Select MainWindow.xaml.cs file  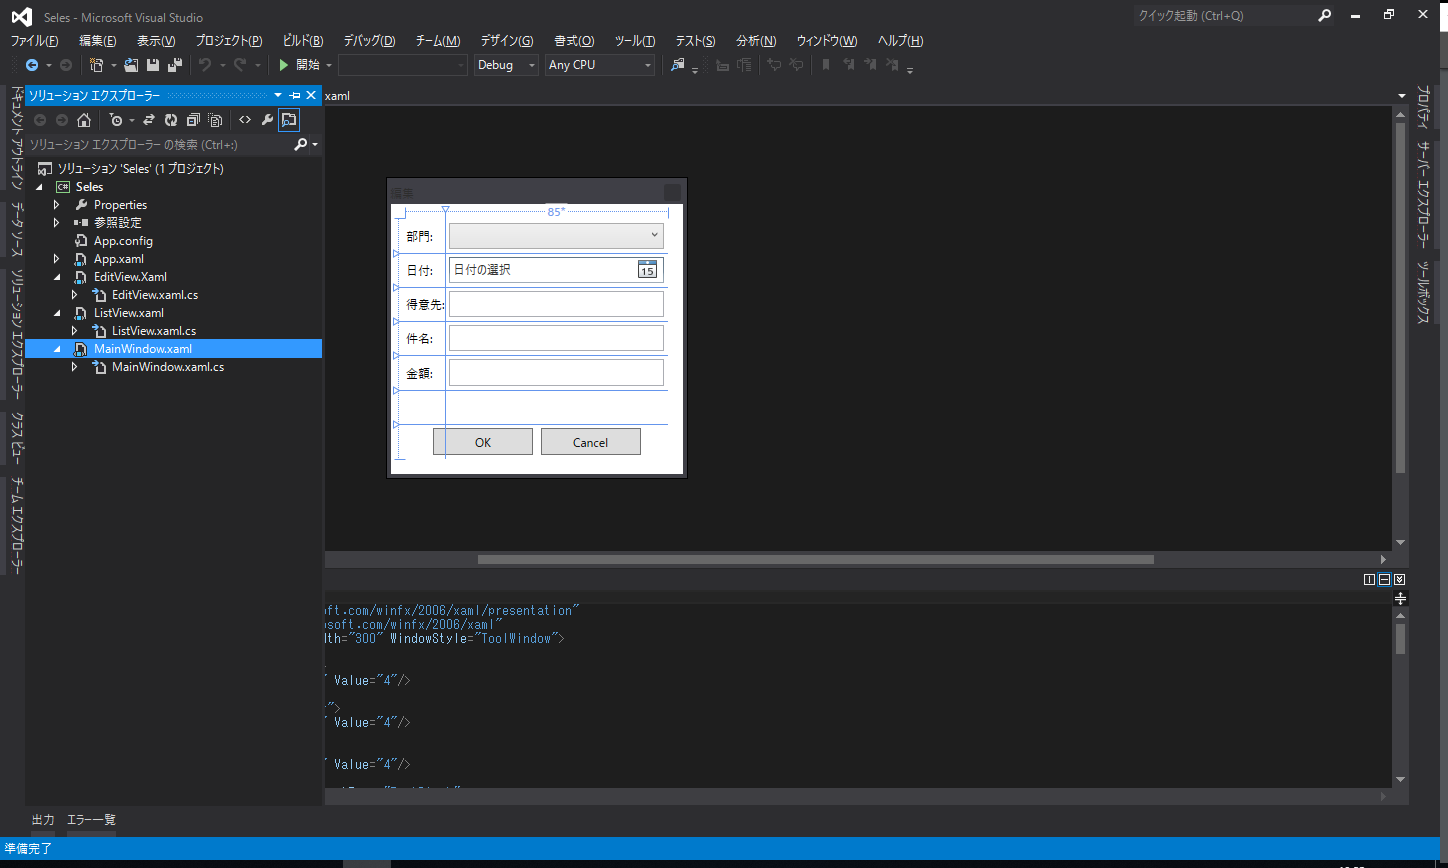point(167,367)
